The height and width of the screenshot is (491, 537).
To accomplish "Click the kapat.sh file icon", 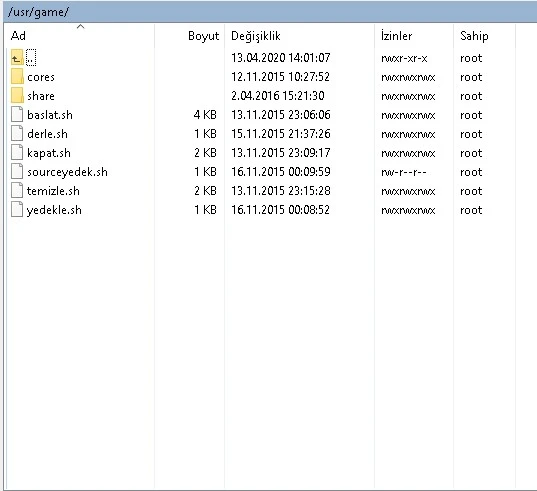I will coord(17,153).
